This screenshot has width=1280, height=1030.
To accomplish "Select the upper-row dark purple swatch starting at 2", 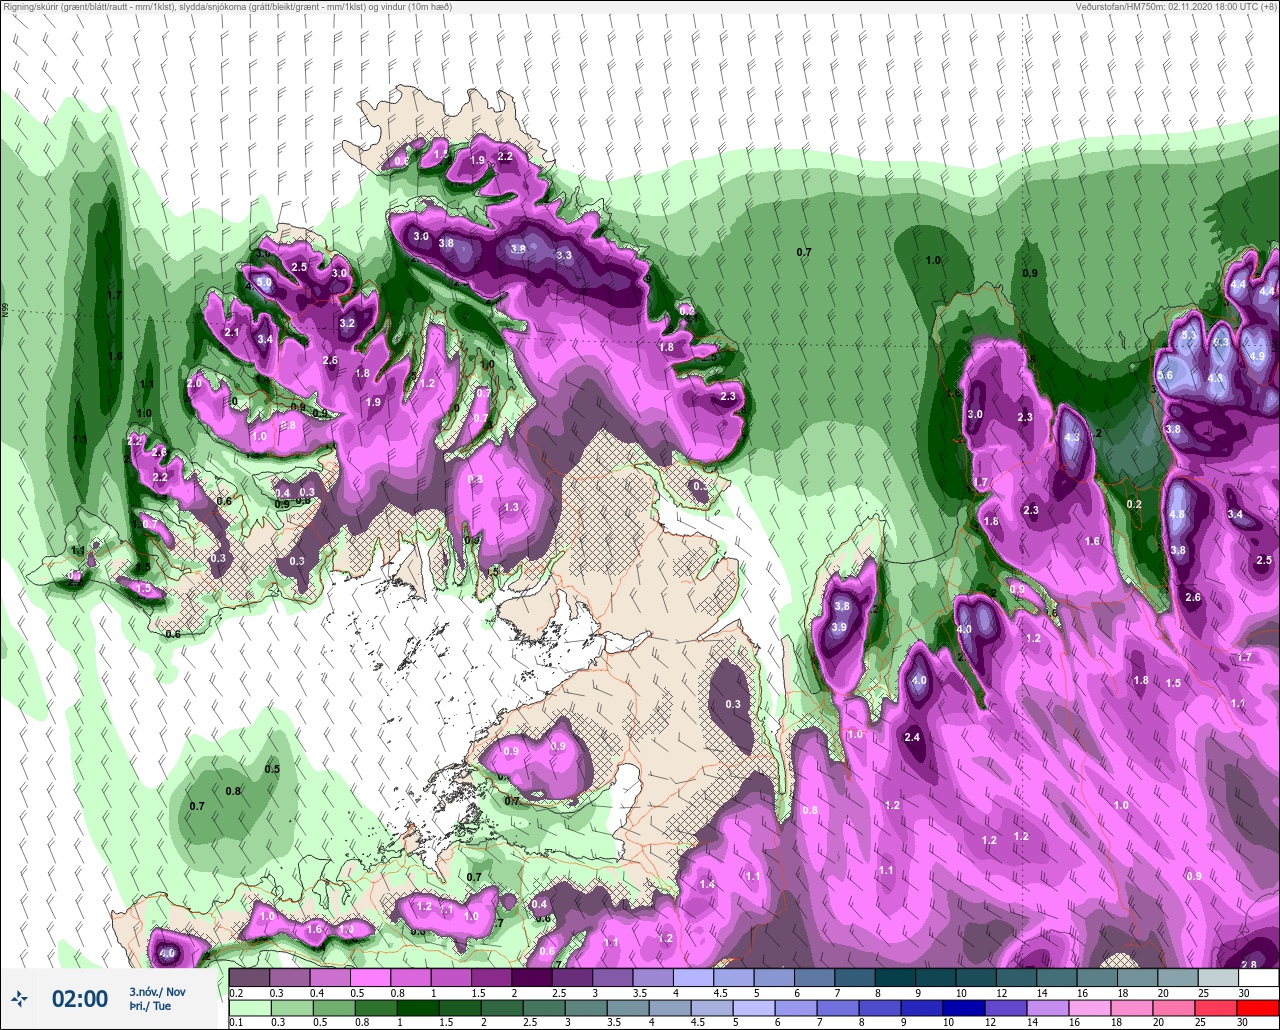I will coord(531,977).
